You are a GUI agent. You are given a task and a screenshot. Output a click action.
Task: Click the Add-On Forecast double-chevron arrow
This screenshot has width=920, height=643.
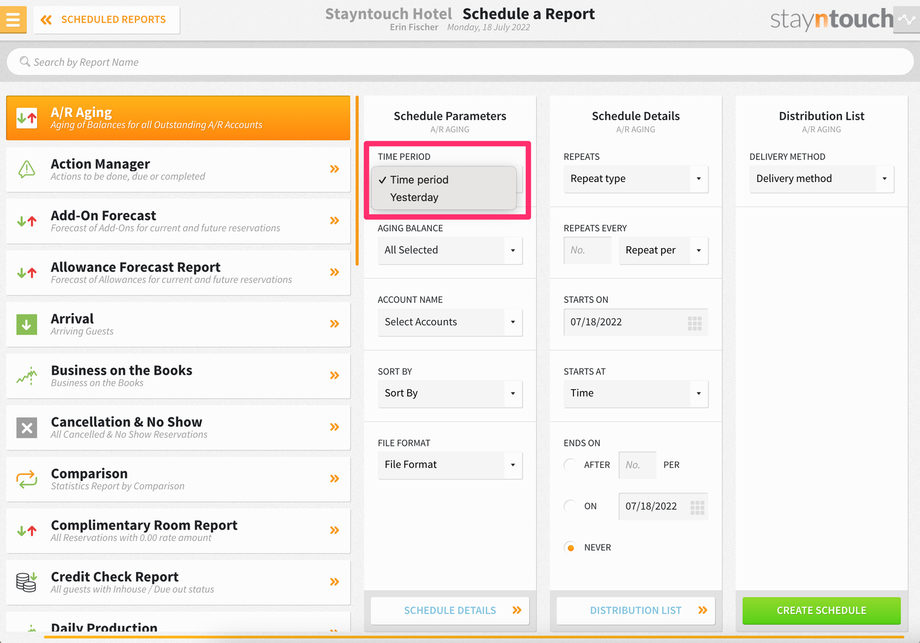click(x=334, y=221)
